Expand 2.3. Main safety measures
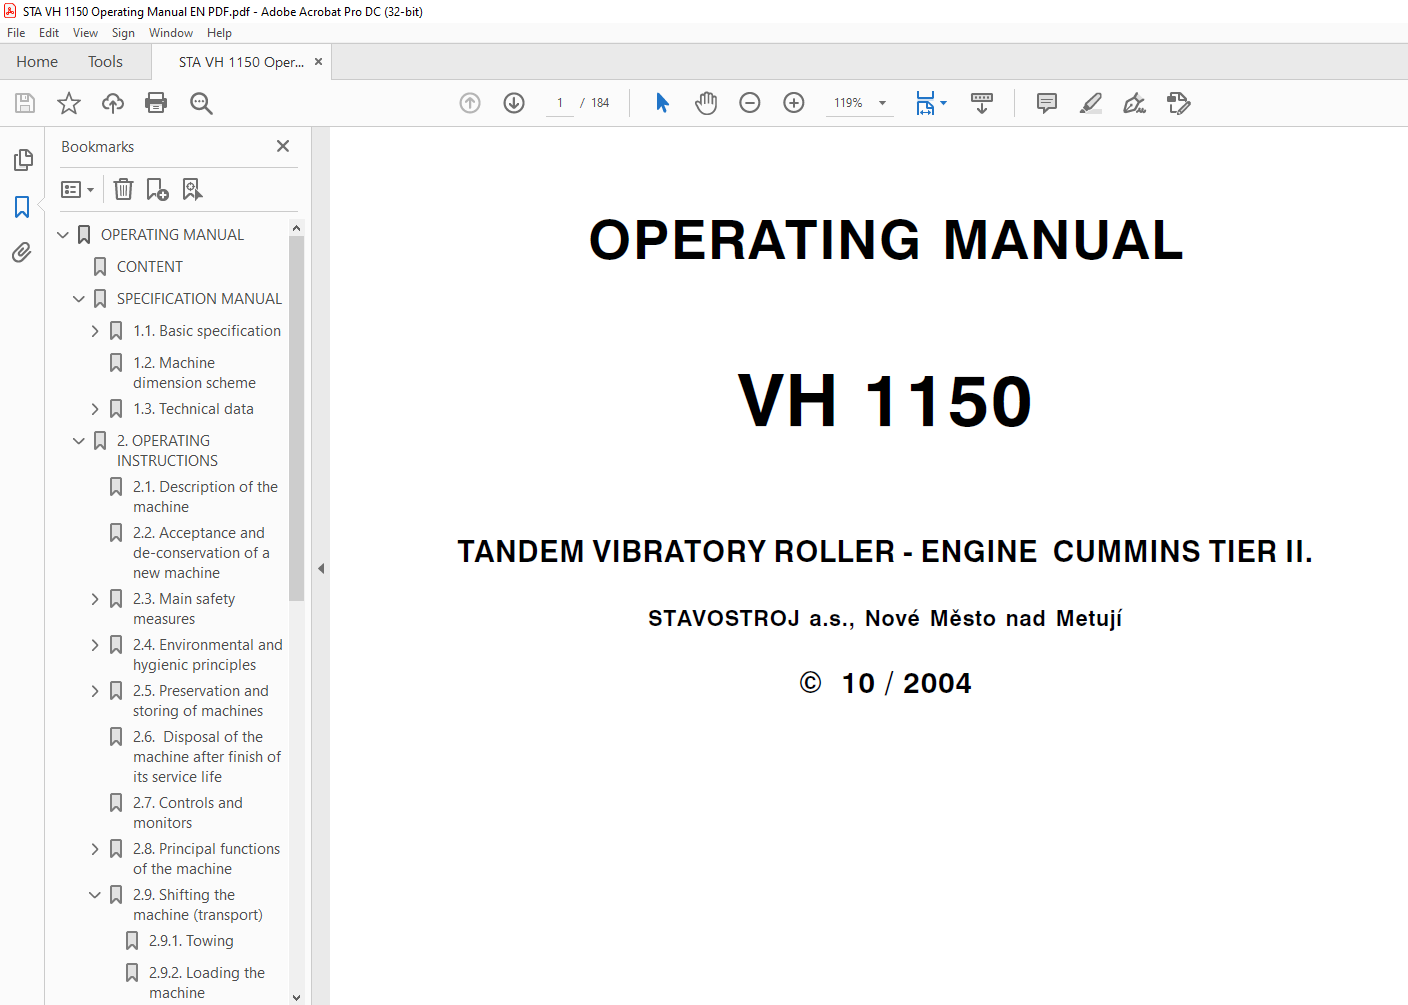 point(95,599)
